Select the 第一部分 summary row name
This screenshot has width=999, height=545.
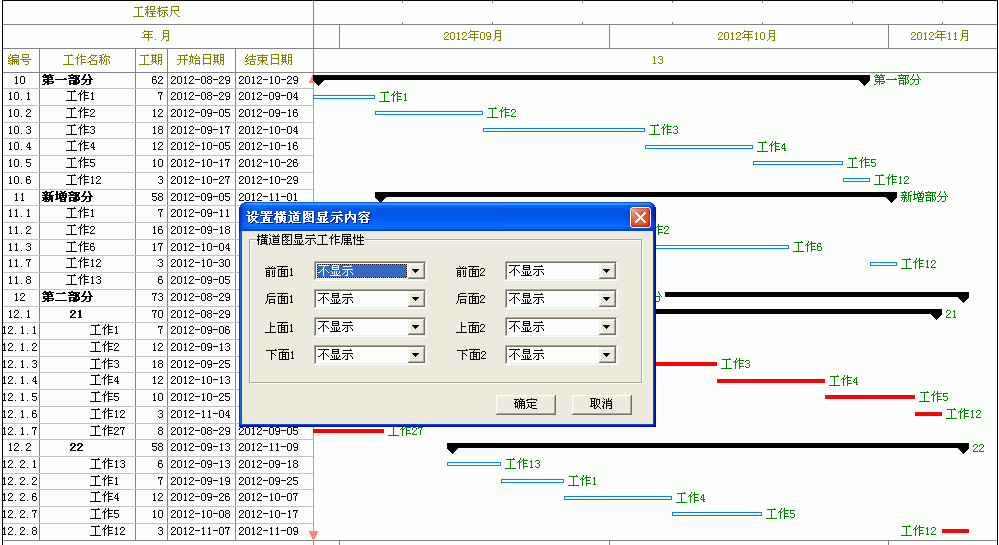(x=68, y=80)
